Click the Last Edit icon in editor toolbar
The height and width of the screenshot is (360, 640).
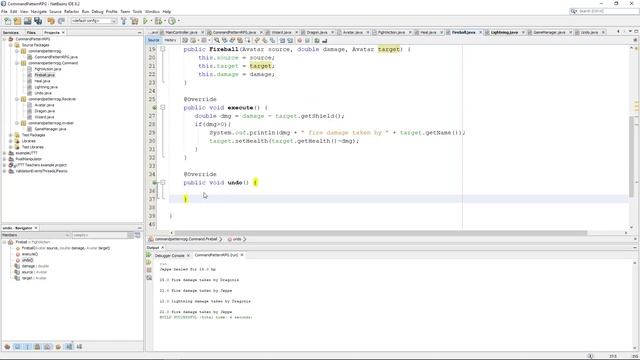tap(185, 40)
